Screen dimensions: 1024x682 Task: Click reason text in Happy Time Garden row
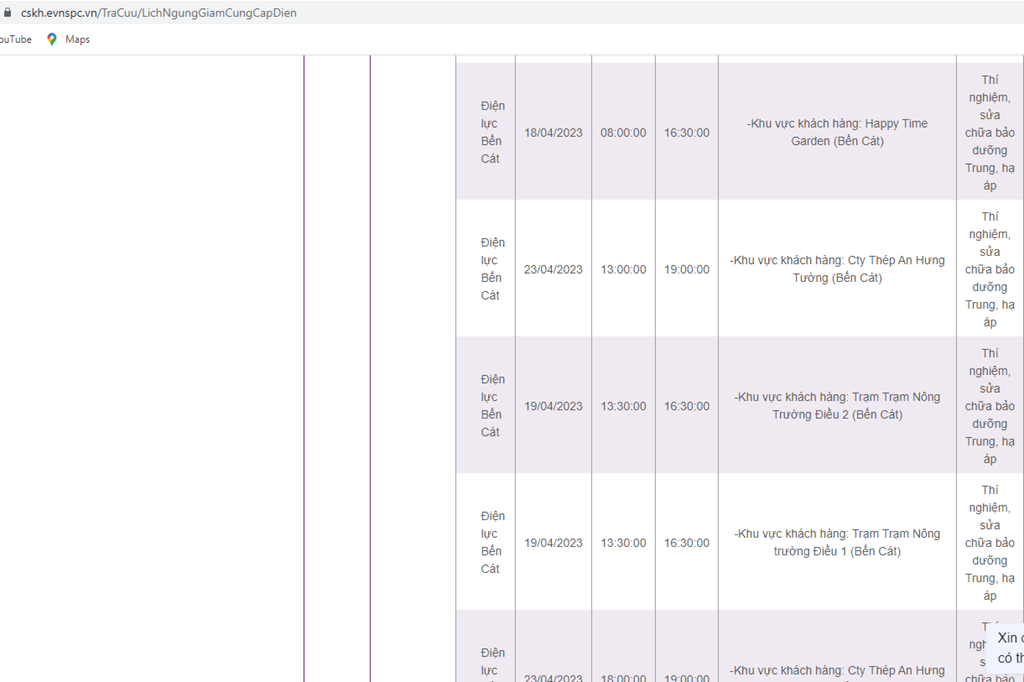[x=990, y=133]
